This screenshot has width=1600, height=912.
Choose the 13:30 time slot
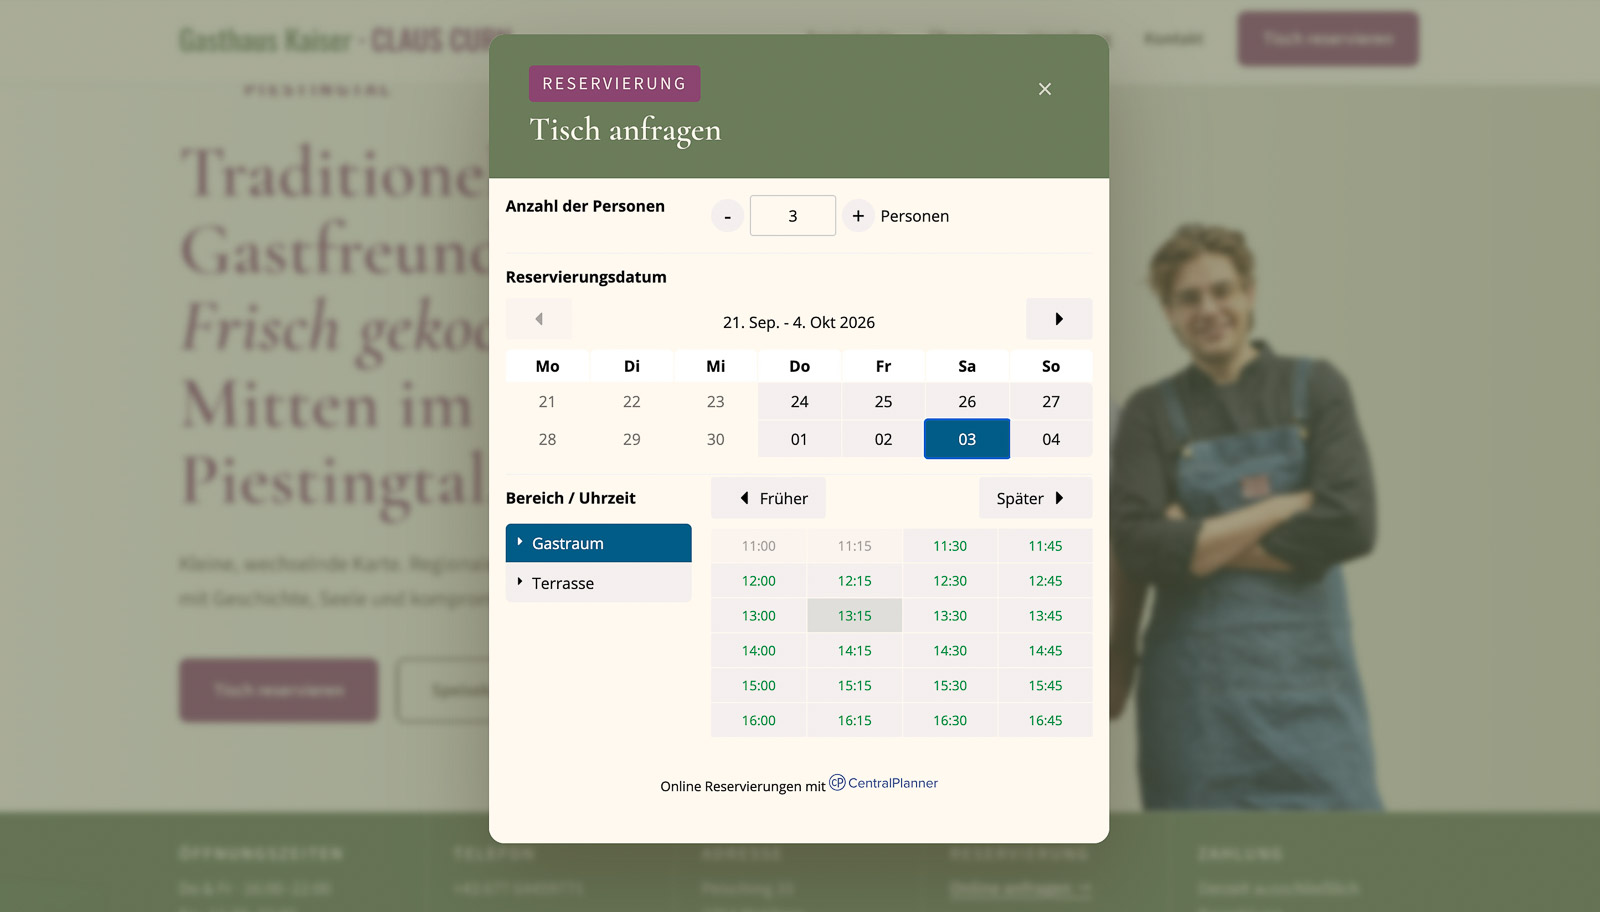(950, 616)
